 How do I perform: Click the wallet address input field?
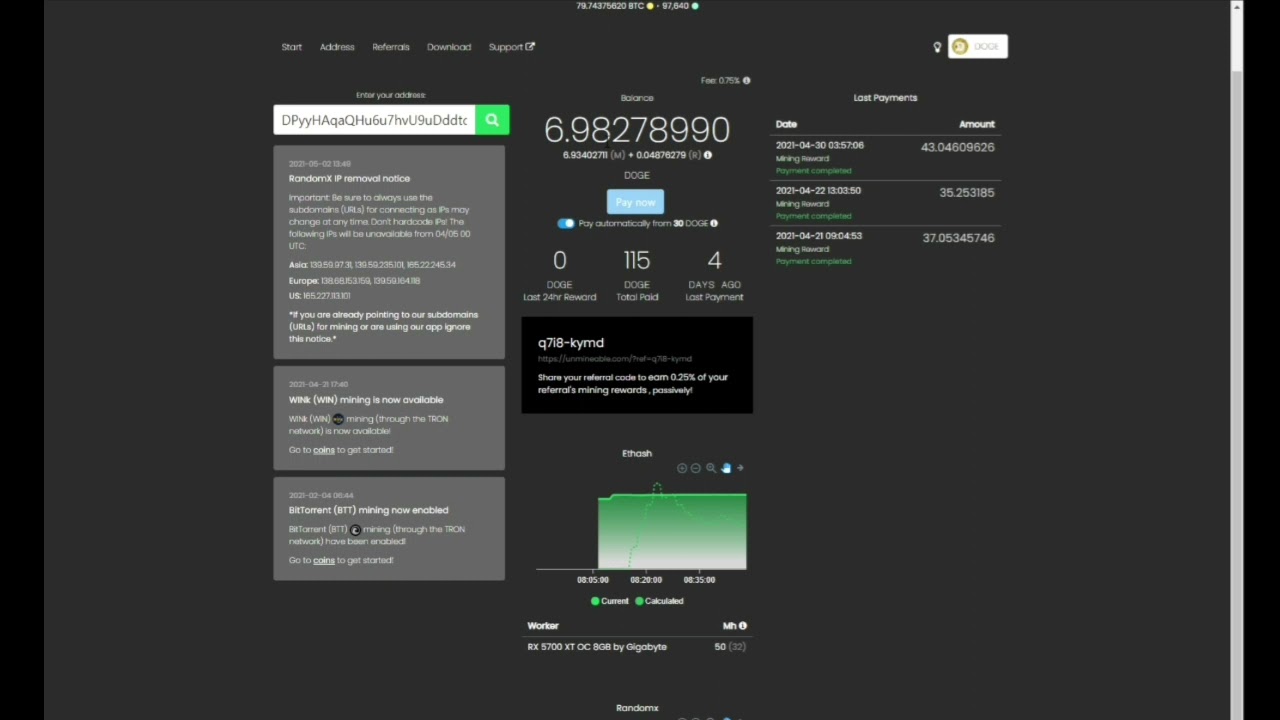374,120
